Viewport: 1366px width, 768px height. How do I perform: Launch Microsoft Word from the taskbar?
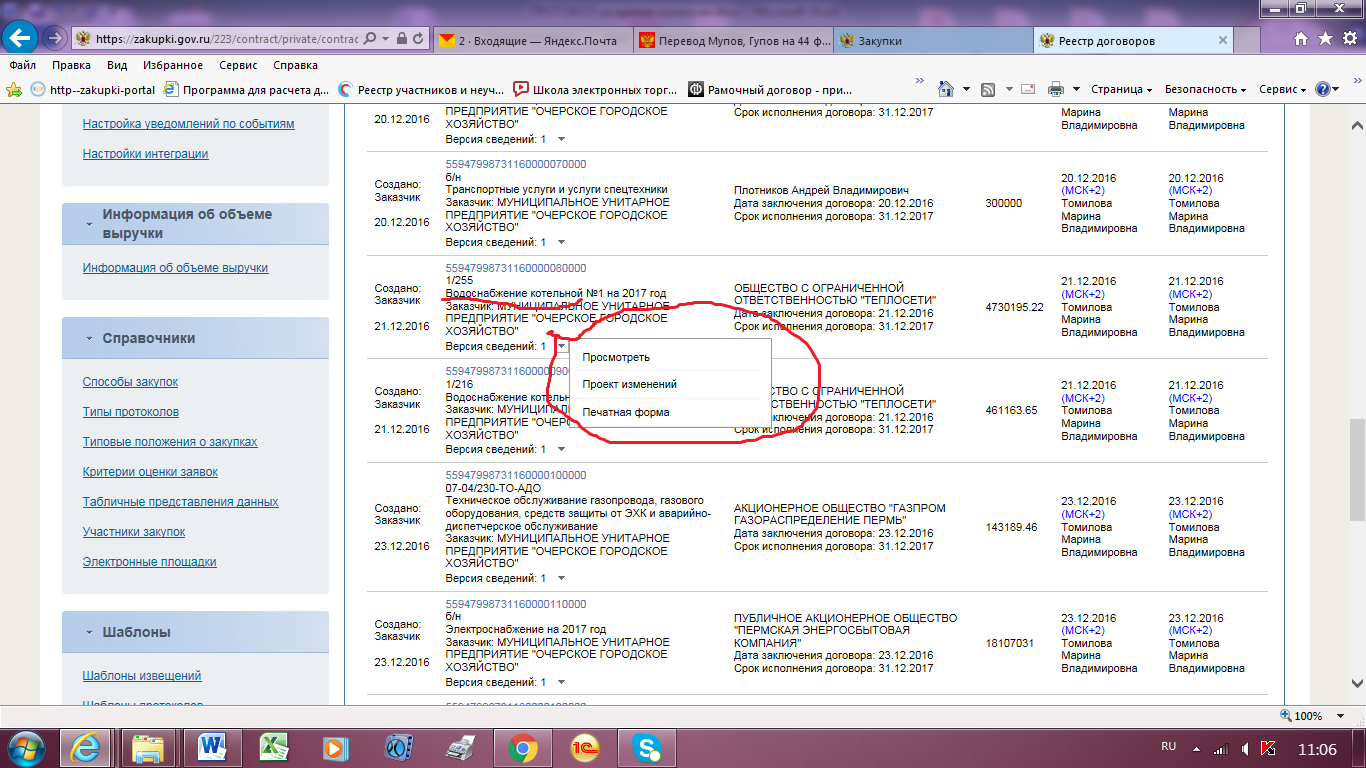coord(212,747)
